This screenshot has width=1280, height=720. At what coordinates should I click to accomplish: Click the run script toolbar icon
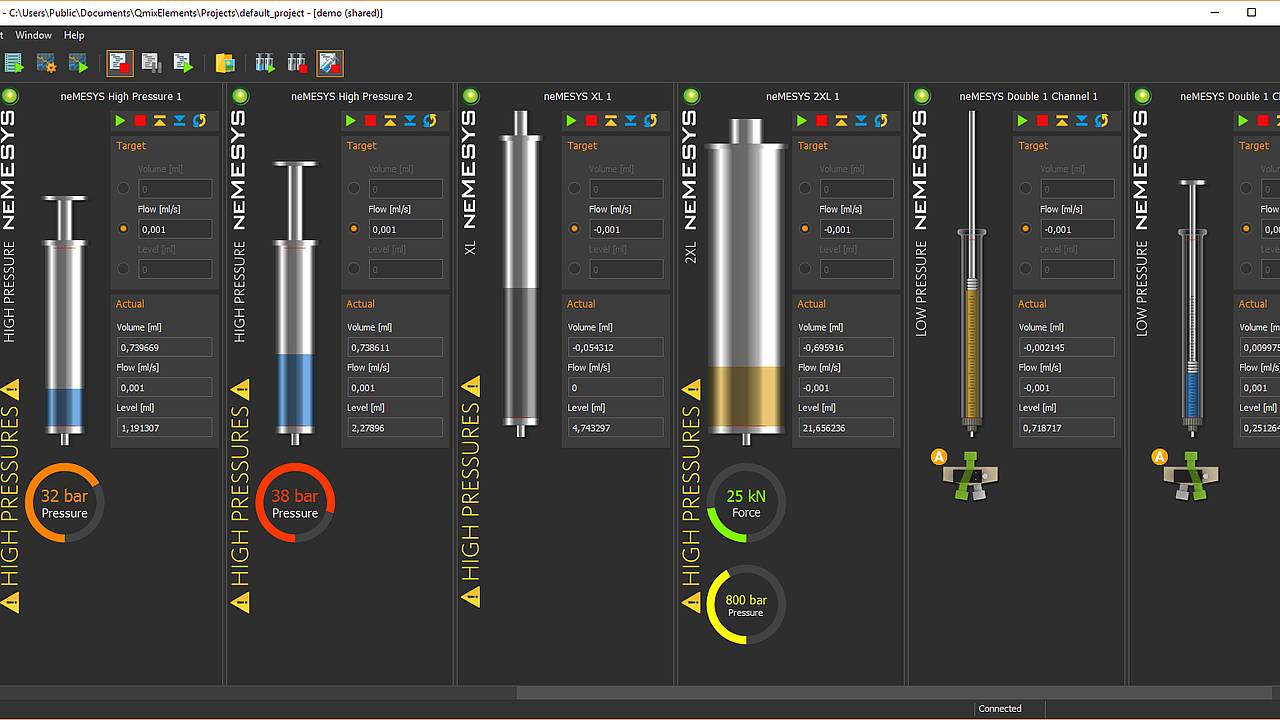[x=184, y=63]
